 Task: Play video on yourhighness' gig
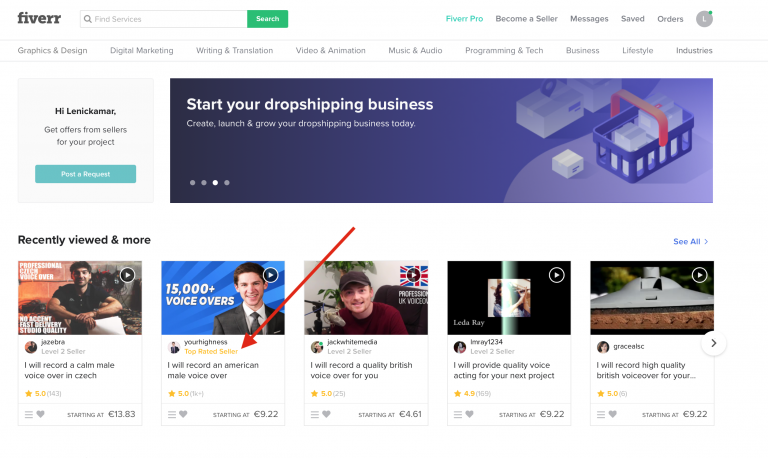pyautogui.click(x=270, y=275)
